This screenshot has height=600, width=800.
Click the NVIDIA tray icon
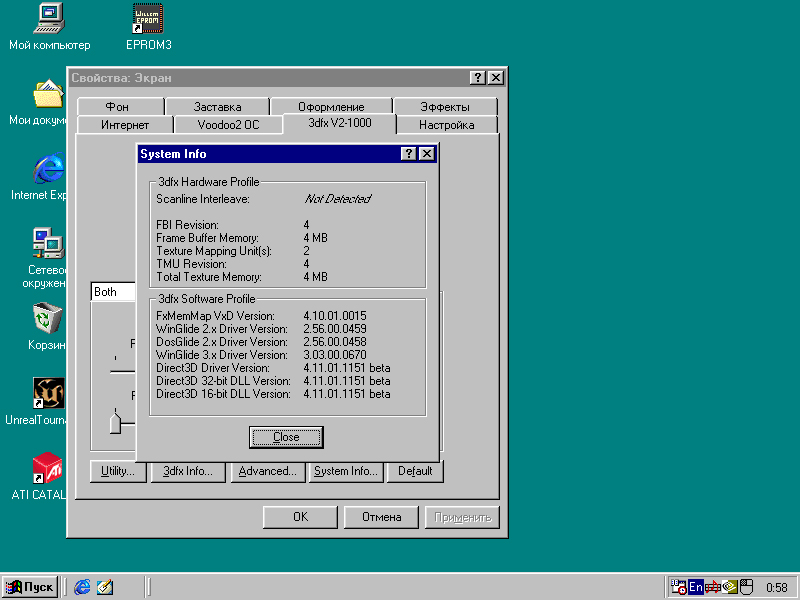click(x=730, y=587)
